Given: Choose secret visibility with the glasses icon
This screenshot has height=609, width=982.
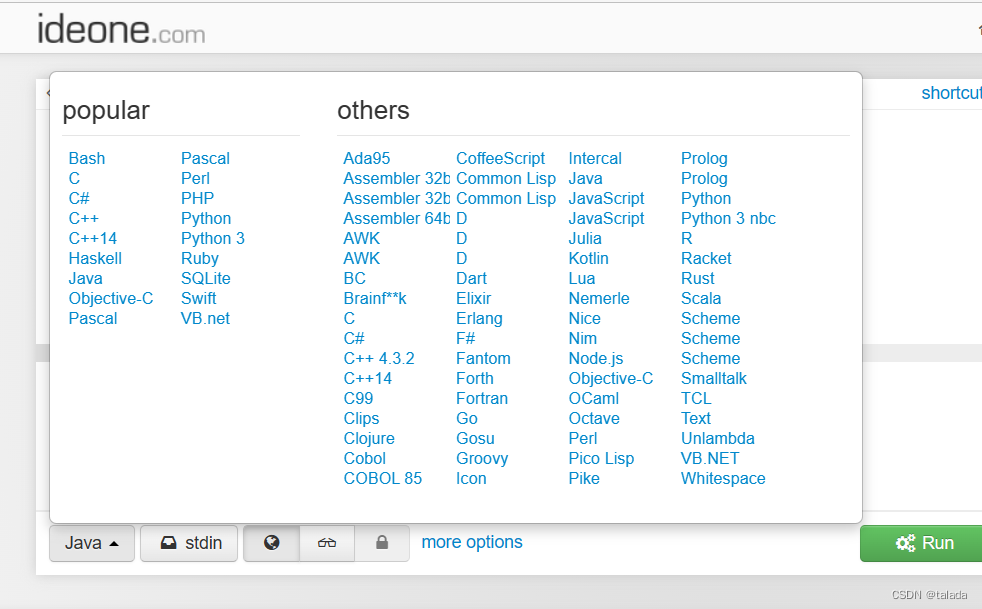Looking at the screenshot, I should 327,543.
